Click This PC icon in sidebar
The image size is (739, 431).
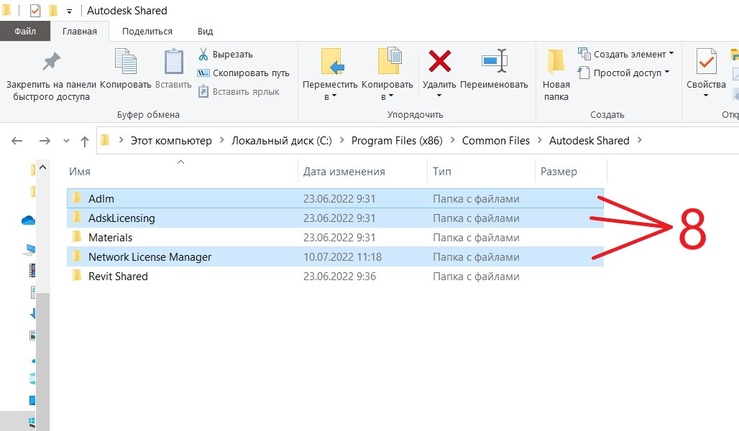point(30,250)
